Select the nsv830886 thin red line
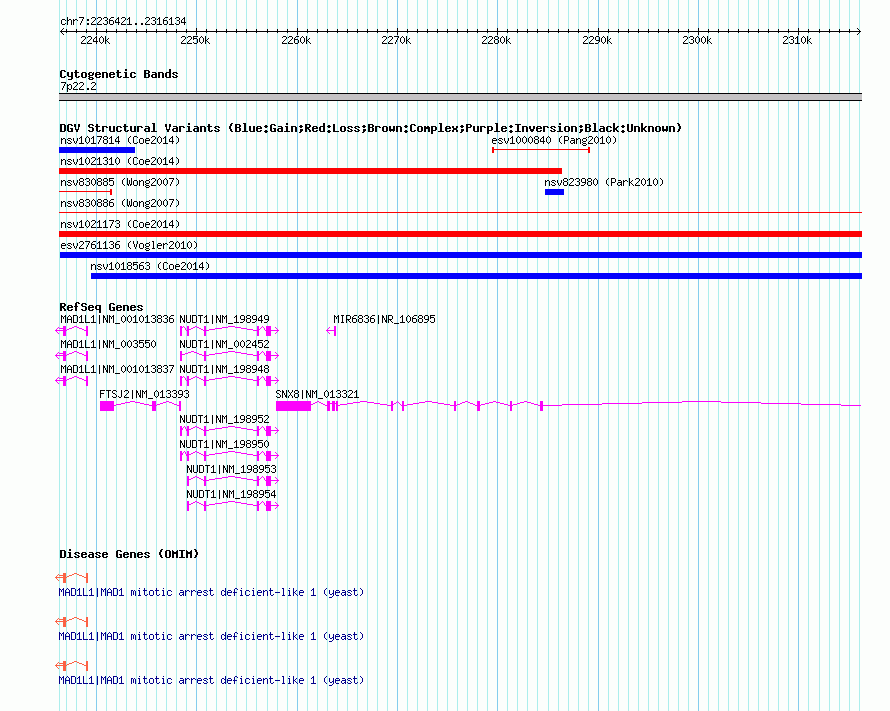Viewport: 890px width, 711px height. point(460,213)
